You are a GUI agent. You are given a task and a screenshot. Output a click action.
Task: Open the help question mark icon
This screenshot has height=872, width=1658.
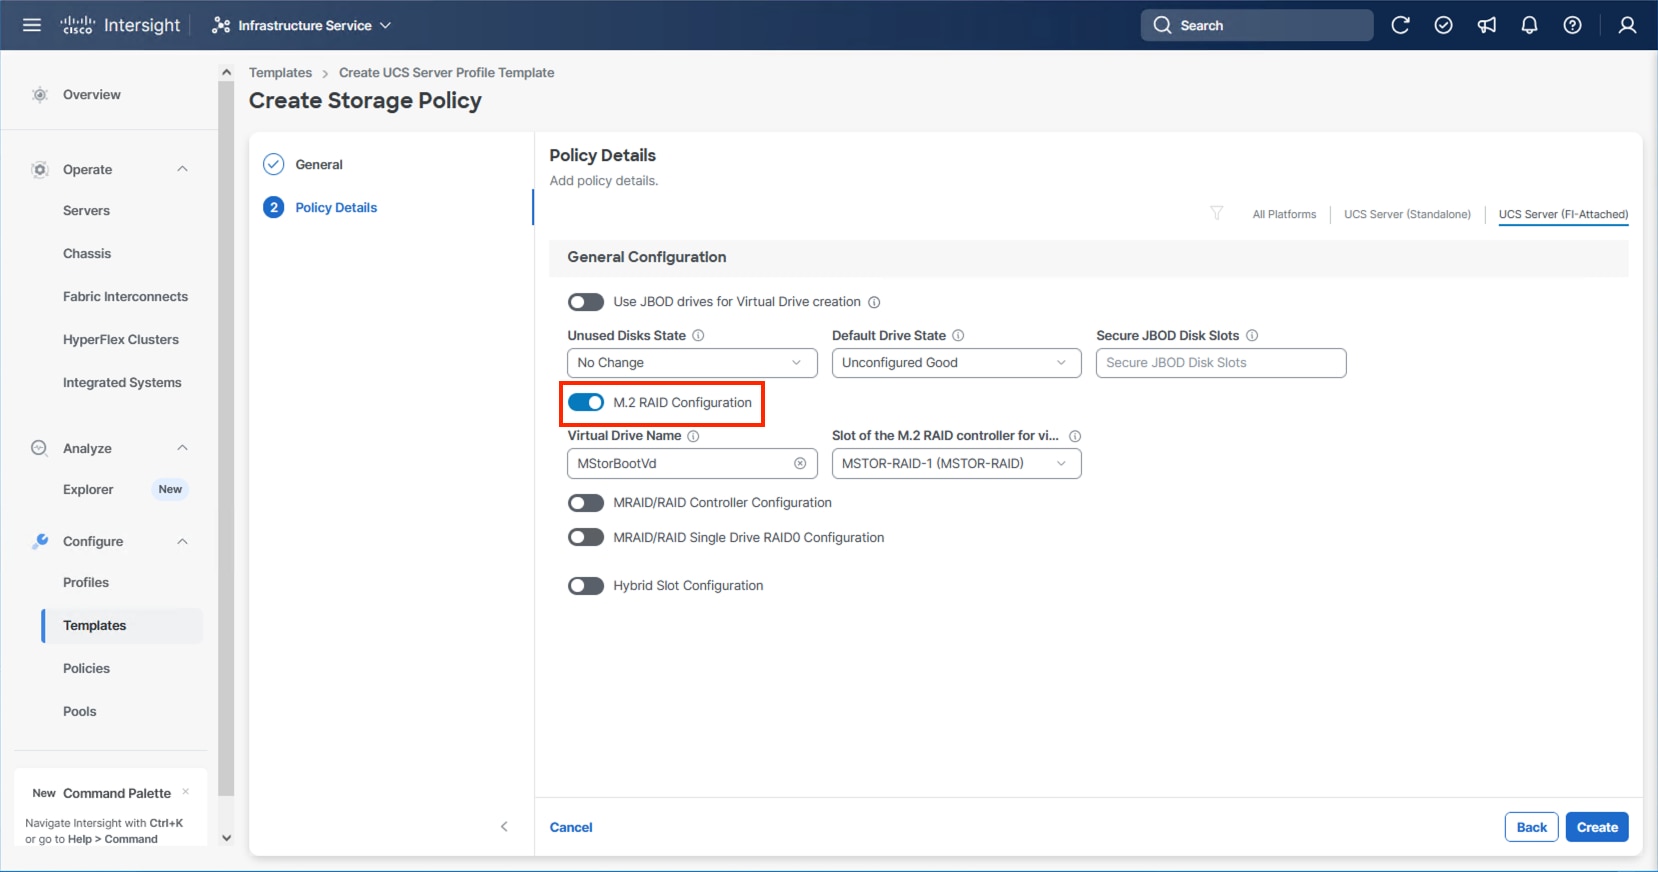[1572, 25]
